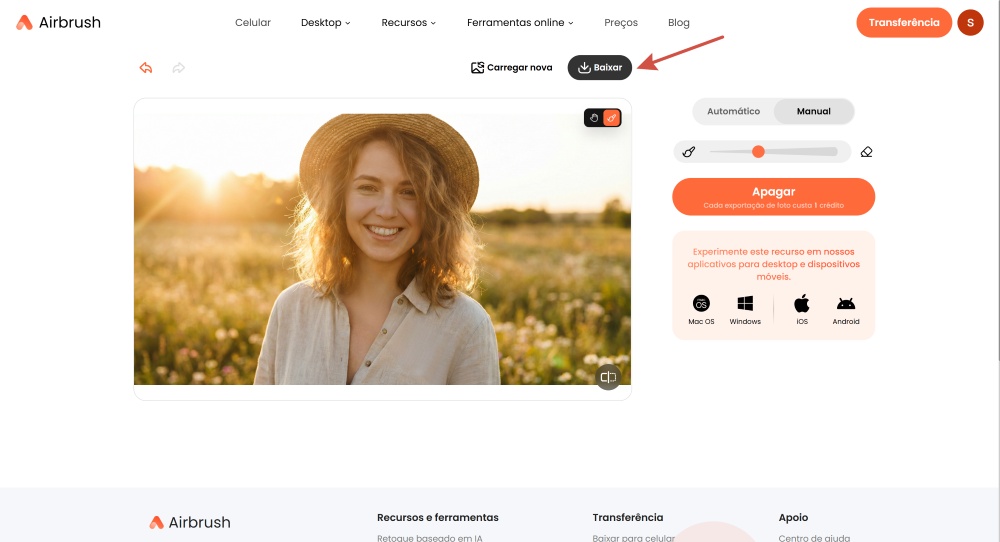Select the orange brush tool on image
Screen dimensions: 1000x542
612,118
